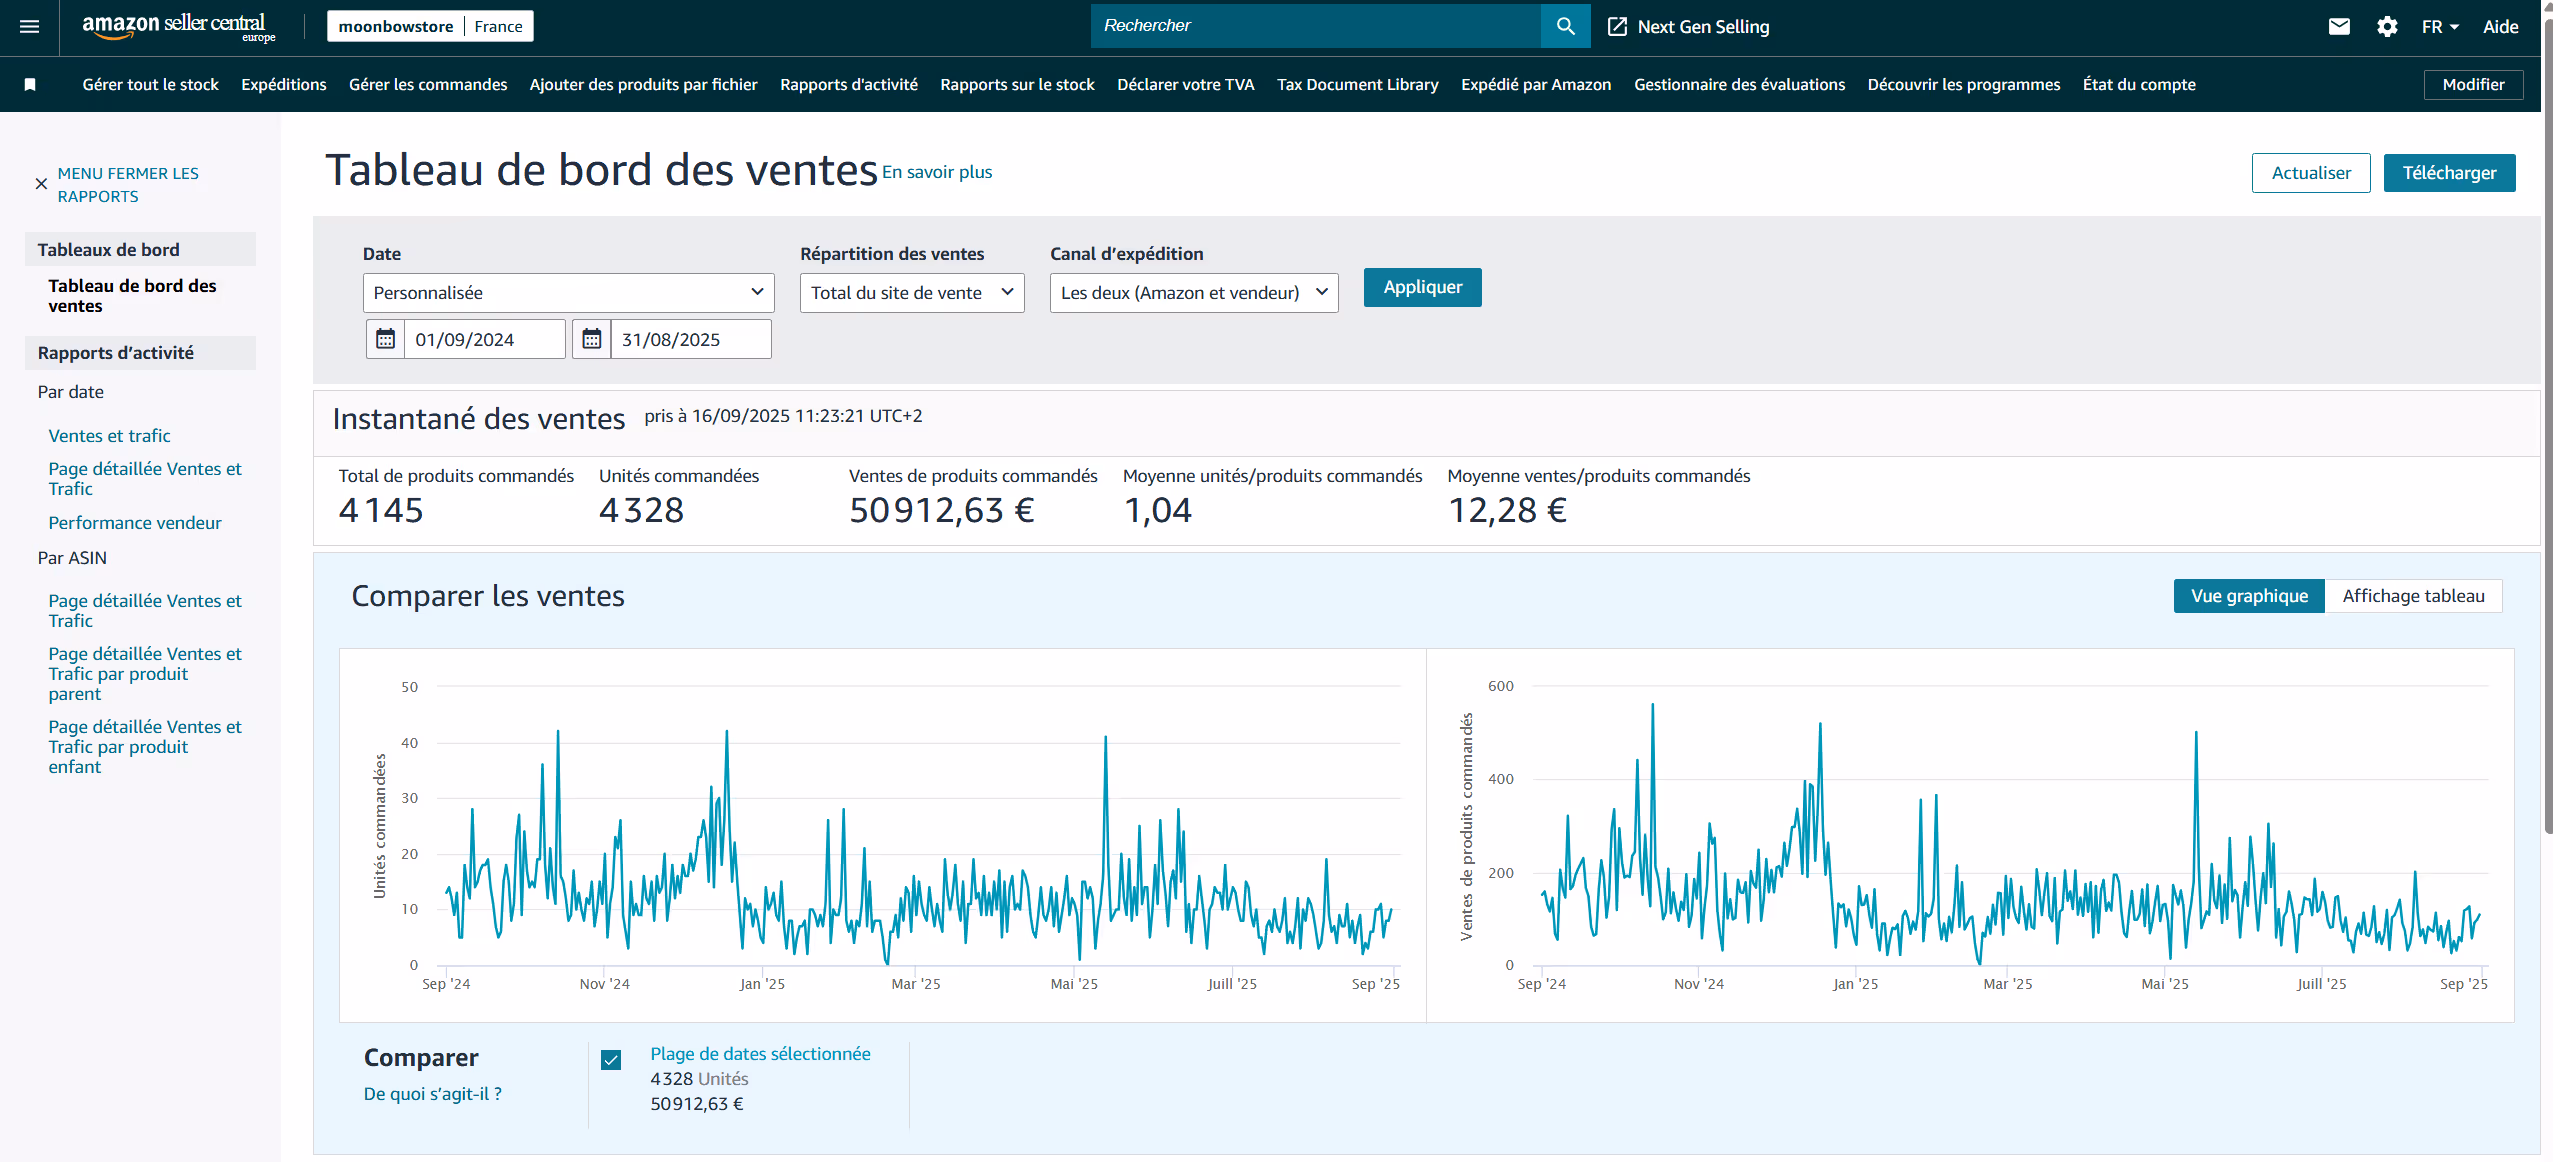Open the Total du site de vente dropdown
The image size is (2553, 1162).
click(911, 293)
